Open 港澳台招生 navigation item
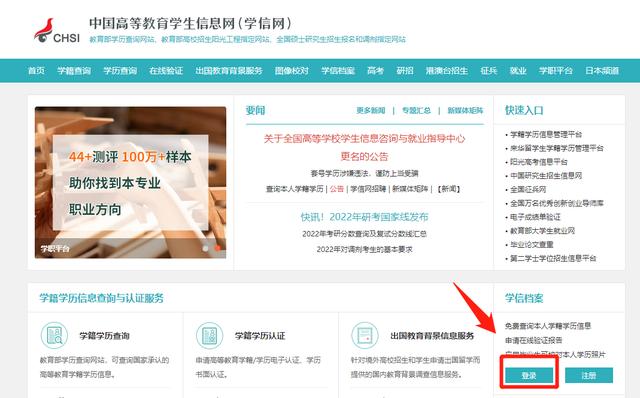 pyautogui.click(x=447, y=71)
